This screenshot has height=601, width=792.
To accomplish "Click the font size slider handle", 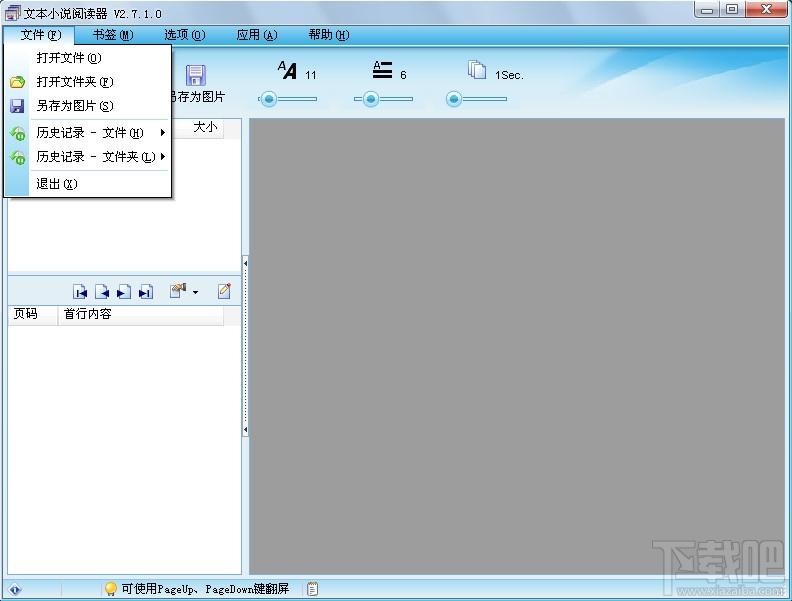I will click(269, 99).
